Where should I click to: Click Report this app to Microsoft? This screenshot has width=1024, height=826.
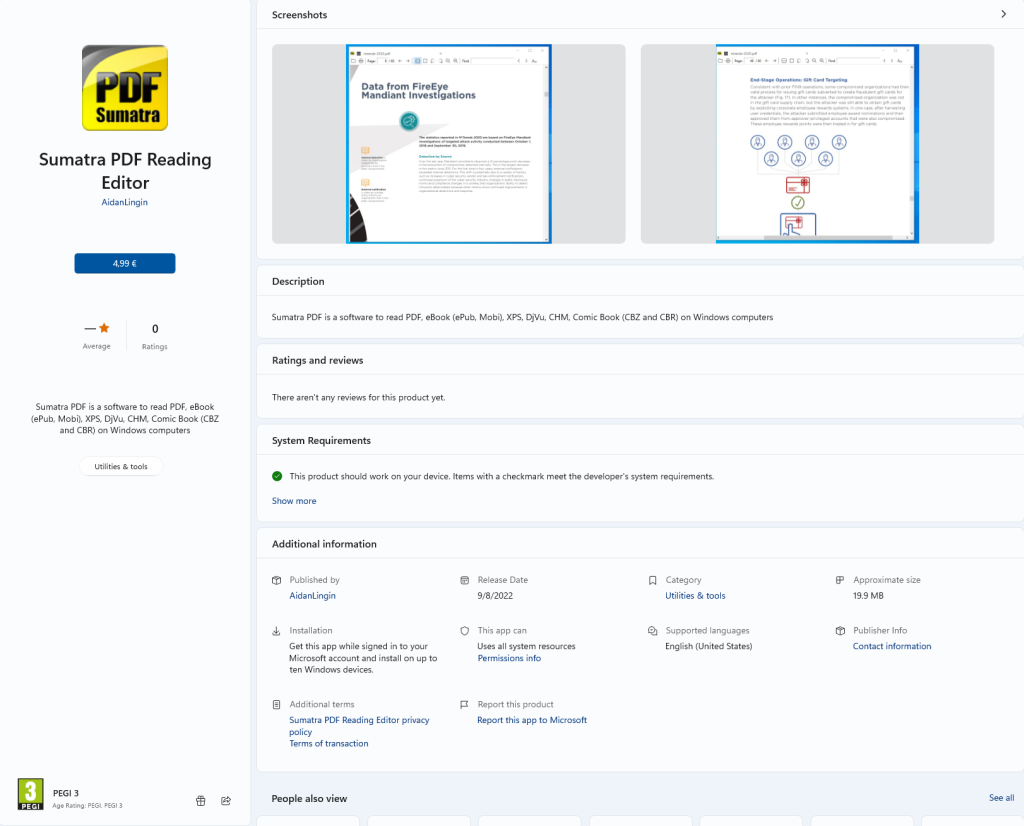pos(532,720)
